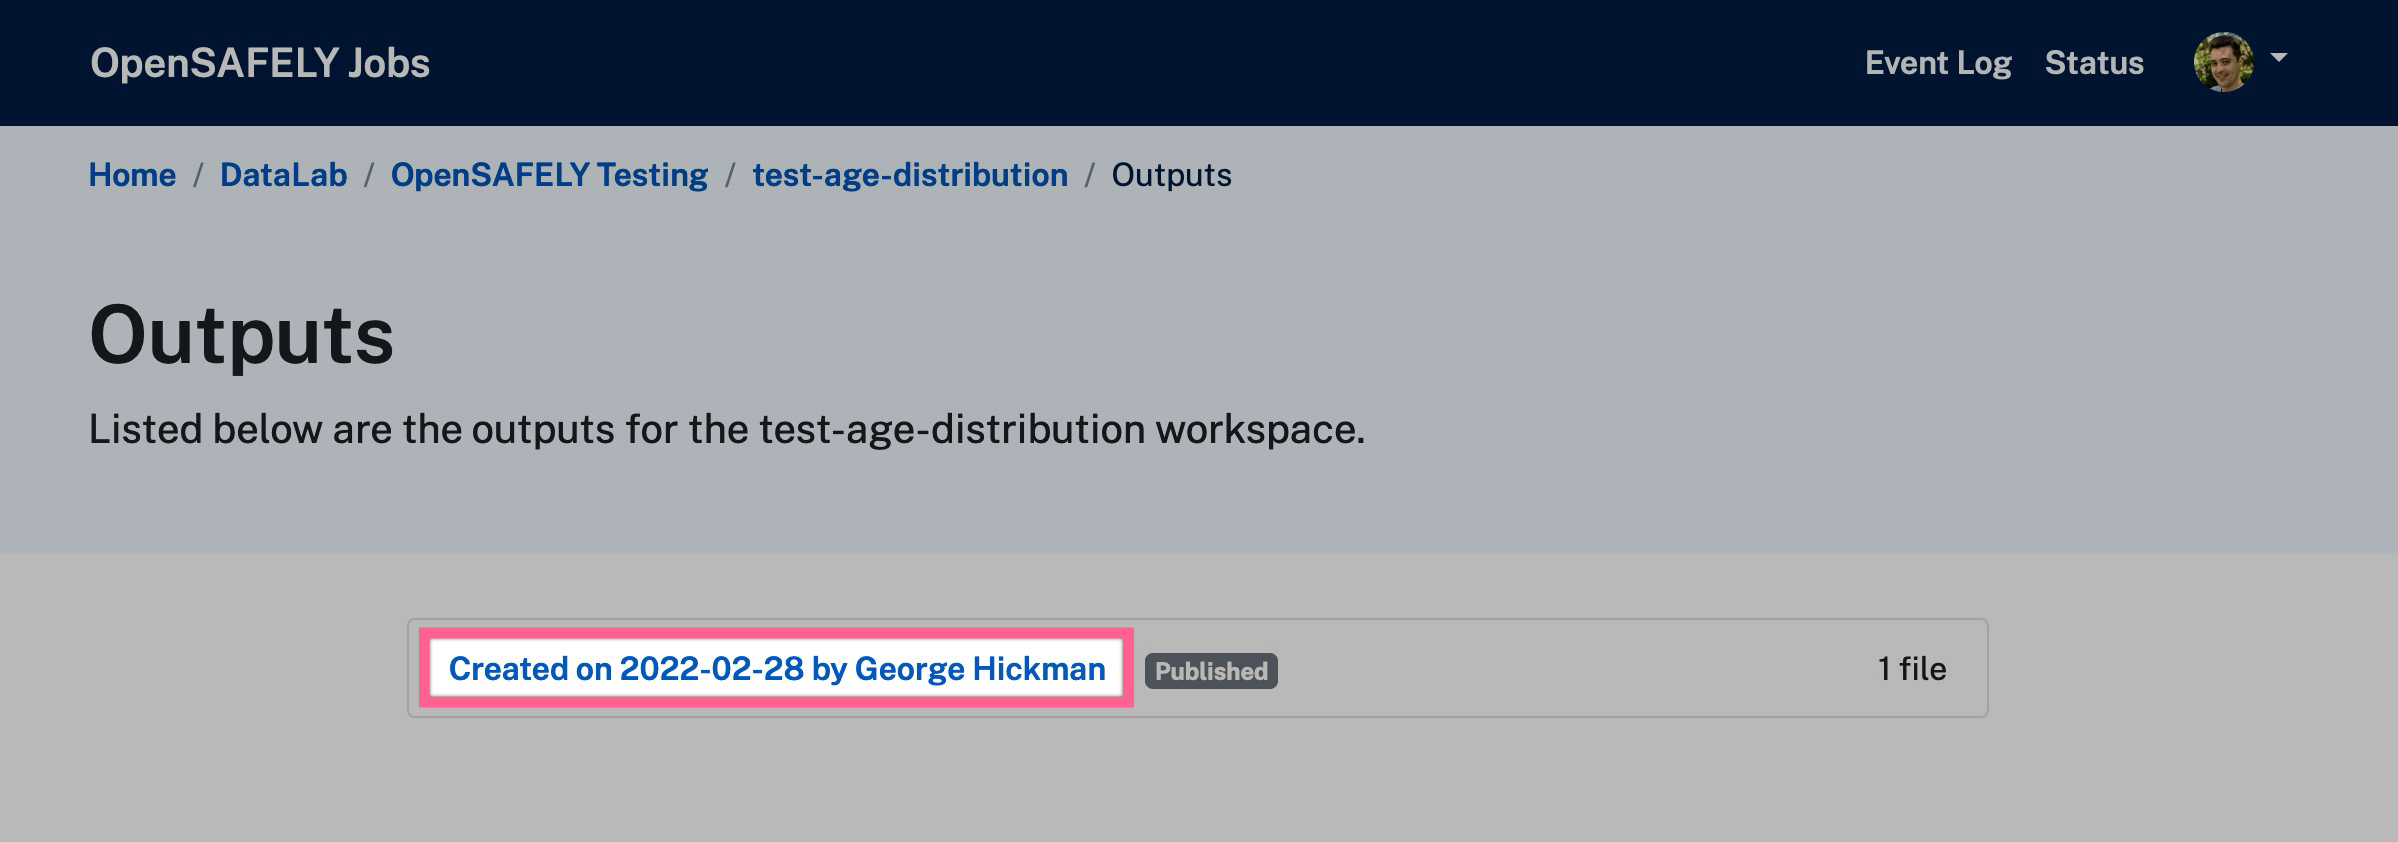
Task: Open the Event Log page
Action: (1937, 63)
